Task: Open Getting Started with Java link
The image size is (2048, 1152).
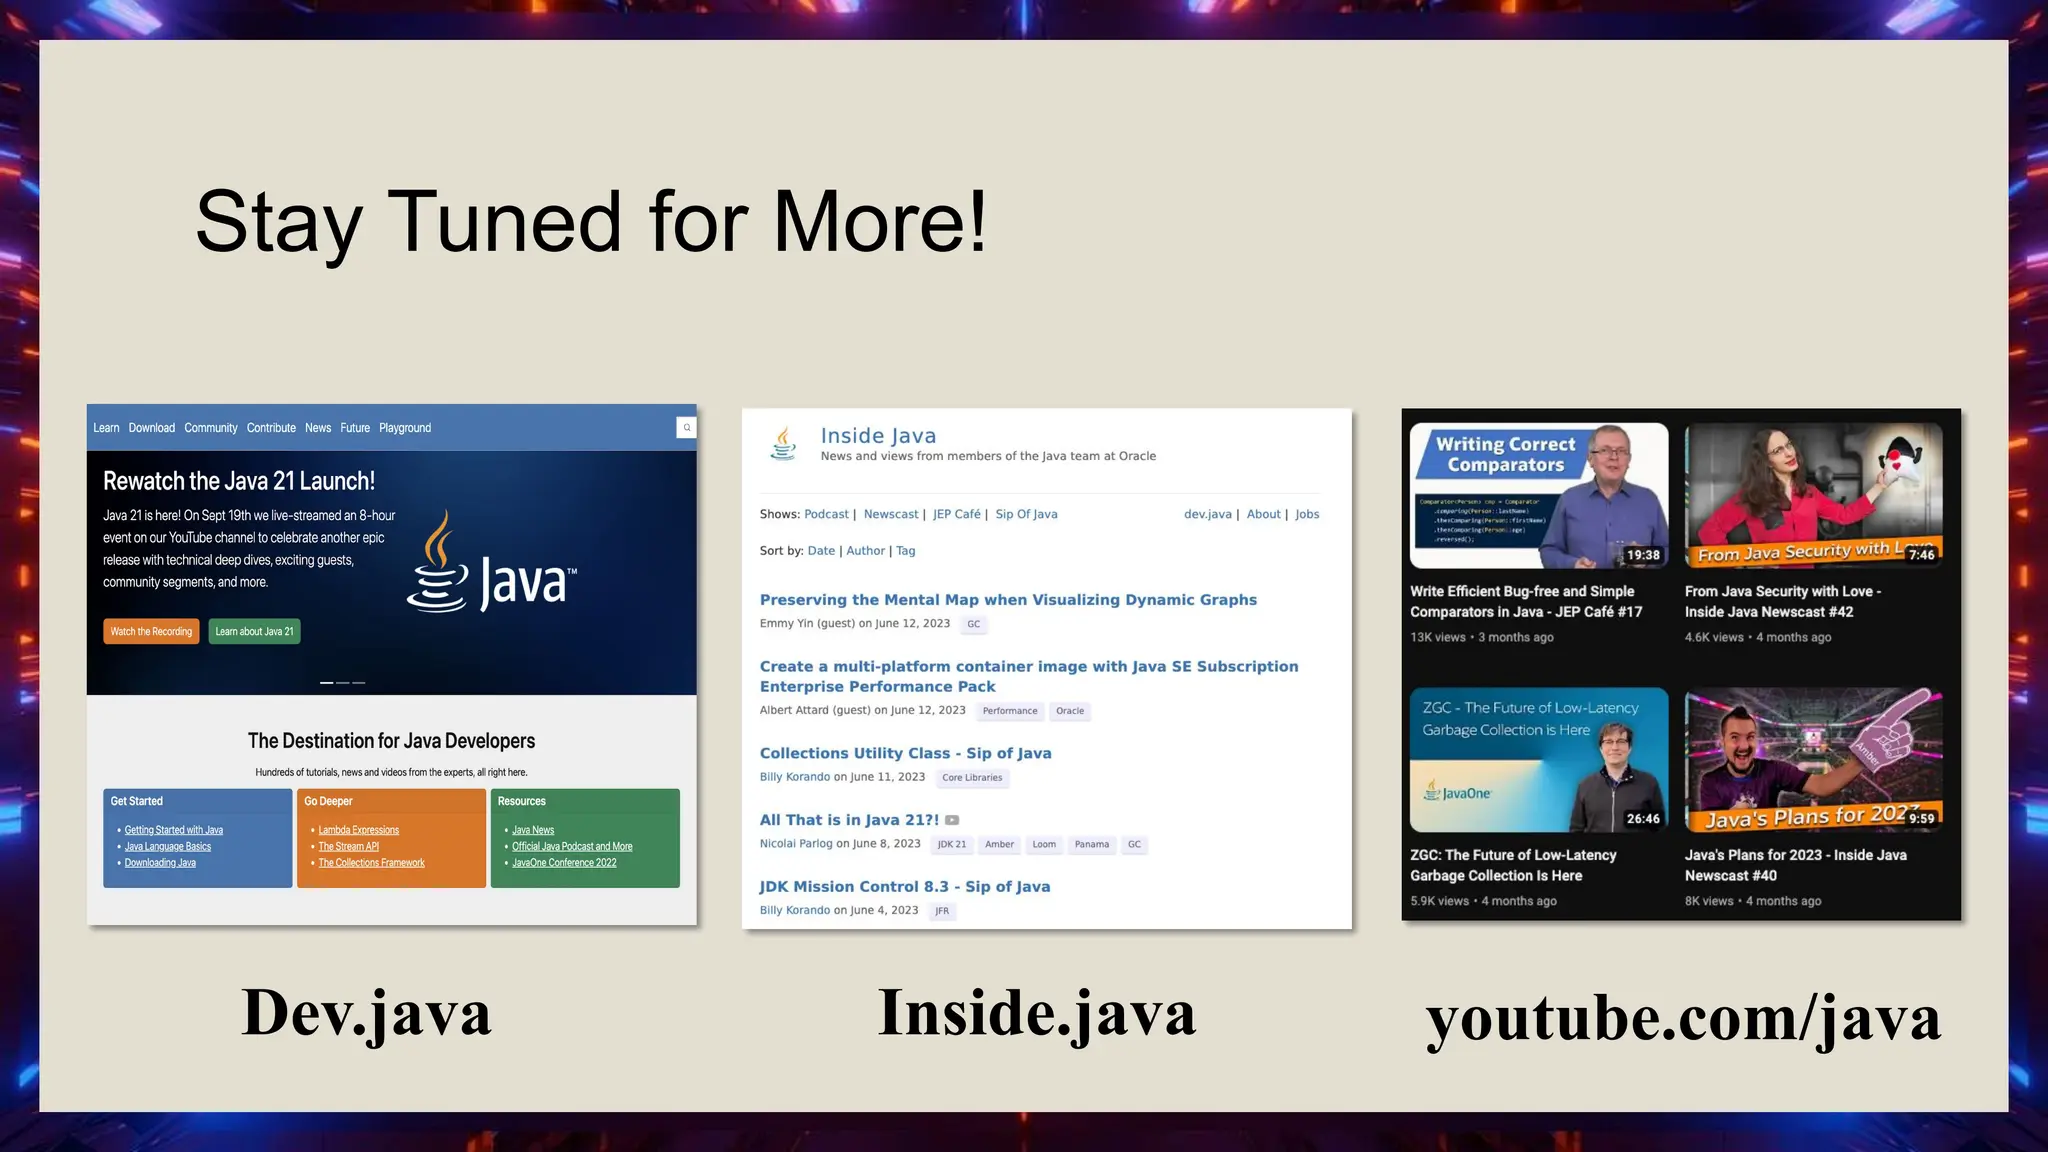Action: pos(174,830)
